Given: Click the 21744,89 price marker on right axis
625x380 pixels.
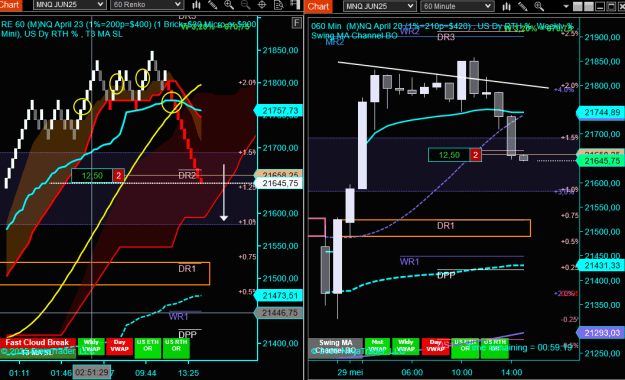Looking at the screenshot, I should (602, 113).
